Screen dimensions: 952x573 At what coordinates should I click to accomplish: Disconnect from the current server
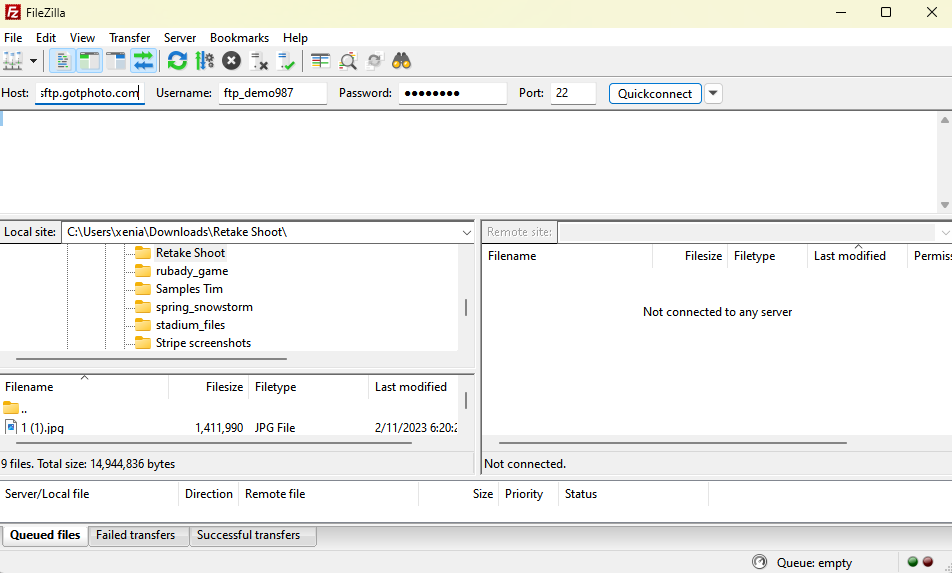[259, 61]
